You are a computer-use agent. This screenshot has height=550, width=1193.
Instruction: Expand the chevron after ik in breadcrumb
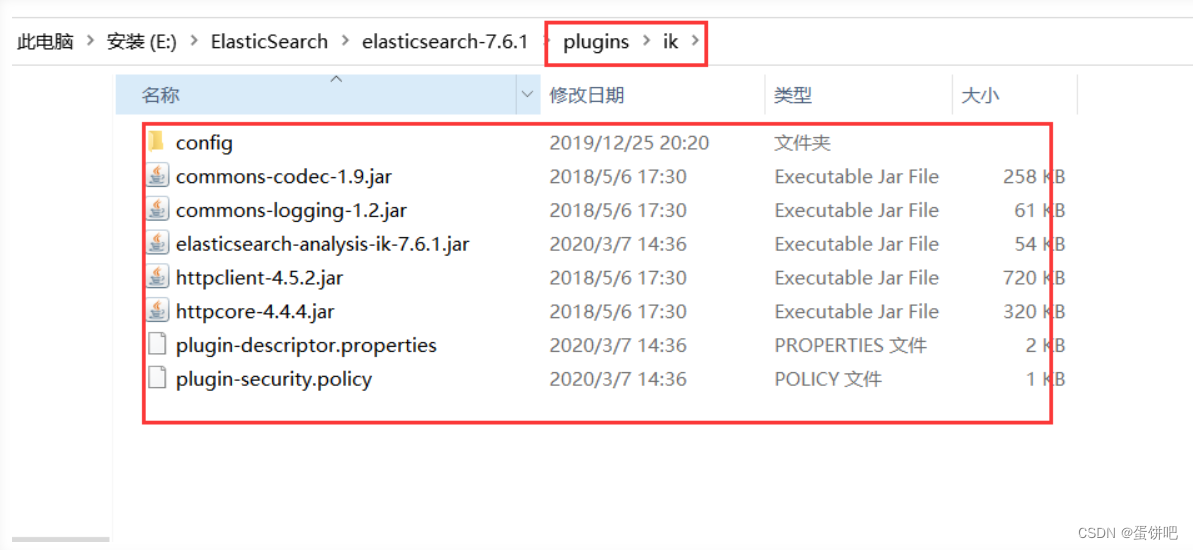point(694,41)
